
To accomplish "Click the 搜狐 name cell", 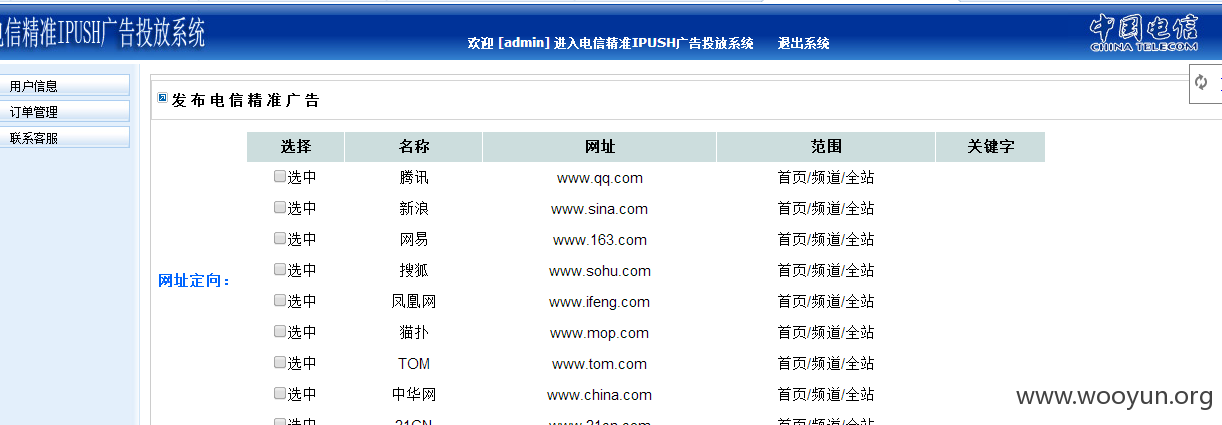I will pos(414,271).
